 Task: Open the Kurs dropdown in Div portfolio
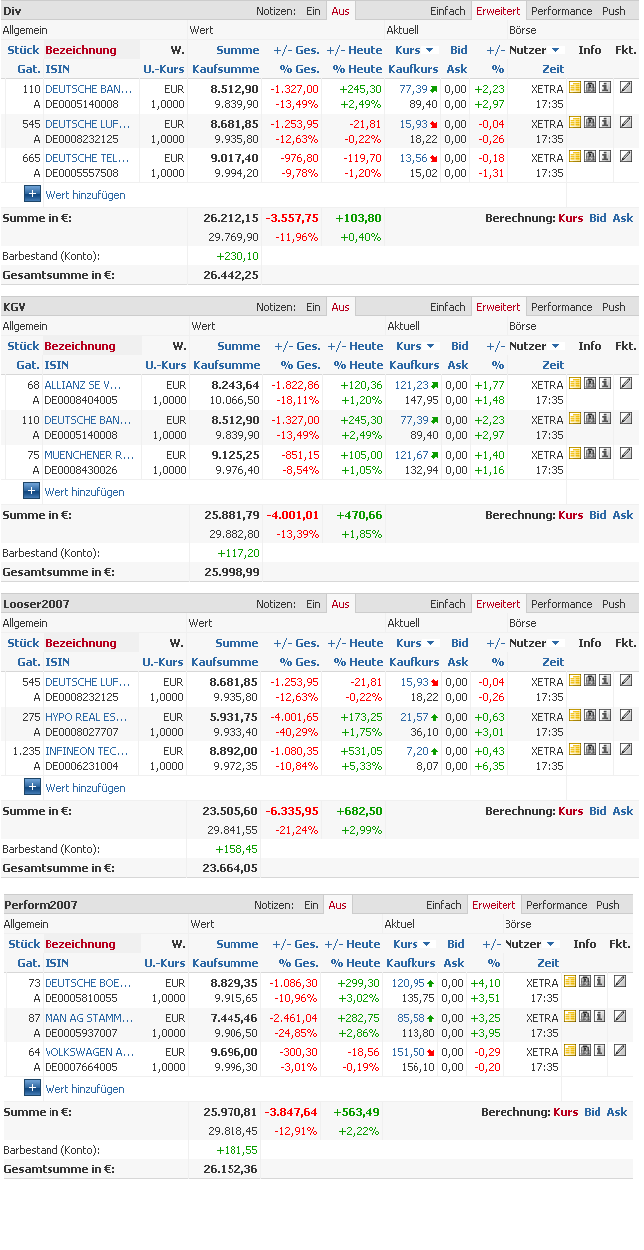[414, 50]
